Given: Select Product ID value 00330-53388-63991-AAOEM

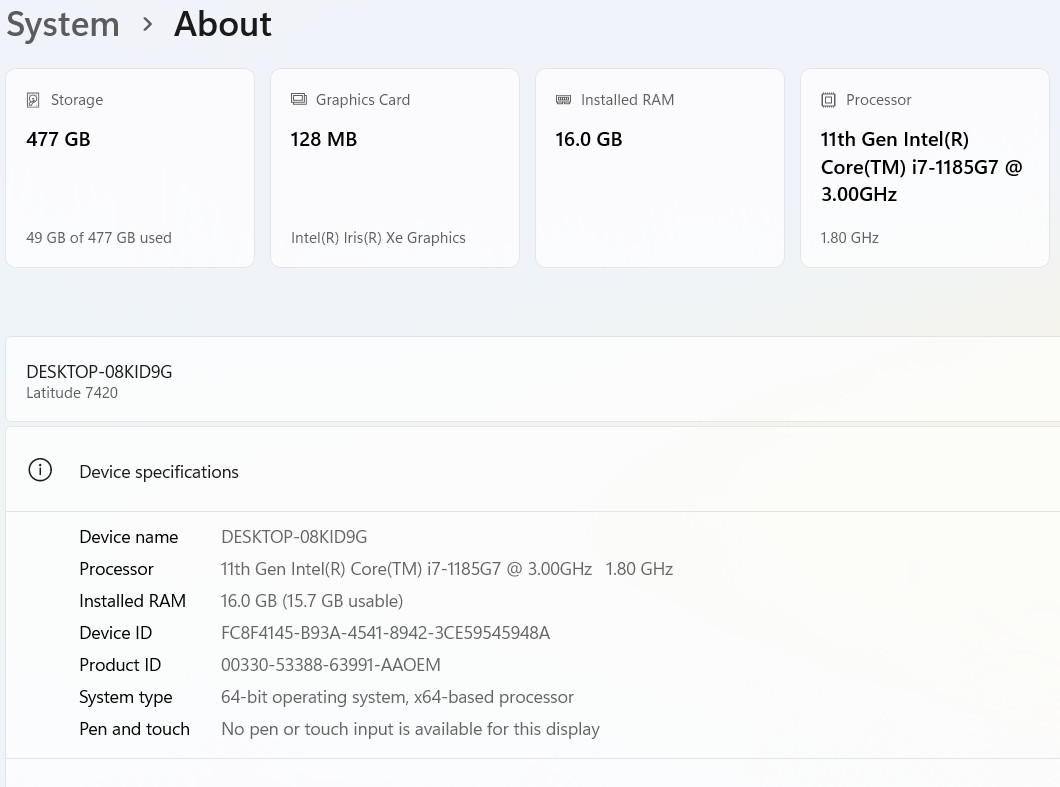Looking at the screenshot, I should 331,665.
